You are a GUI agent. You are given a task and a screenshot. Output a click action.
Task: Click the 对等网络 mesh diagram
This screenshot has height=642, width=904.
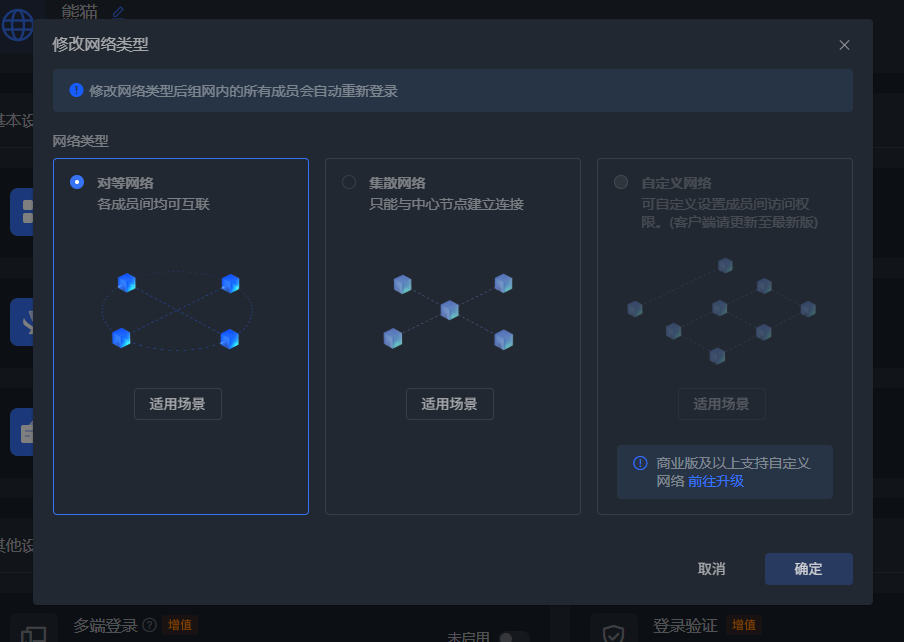pos(178,311)
